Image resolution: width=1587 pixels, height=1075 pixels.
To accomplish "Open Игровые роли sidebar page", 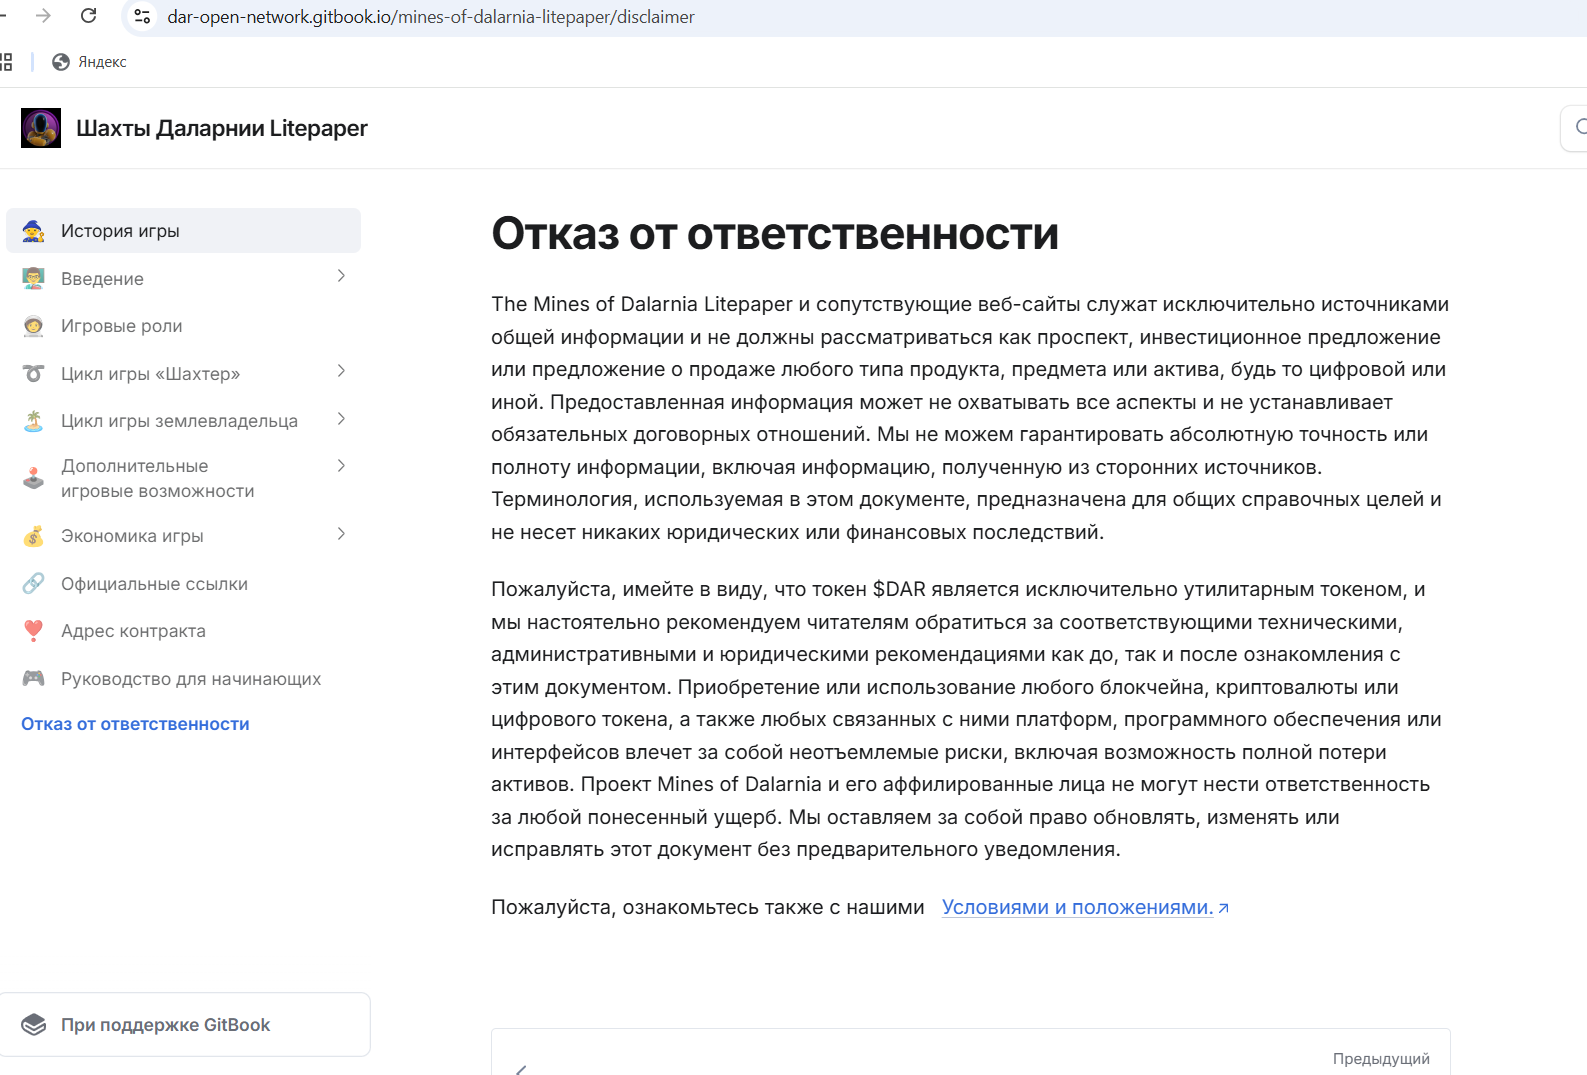I will [122, 326].
